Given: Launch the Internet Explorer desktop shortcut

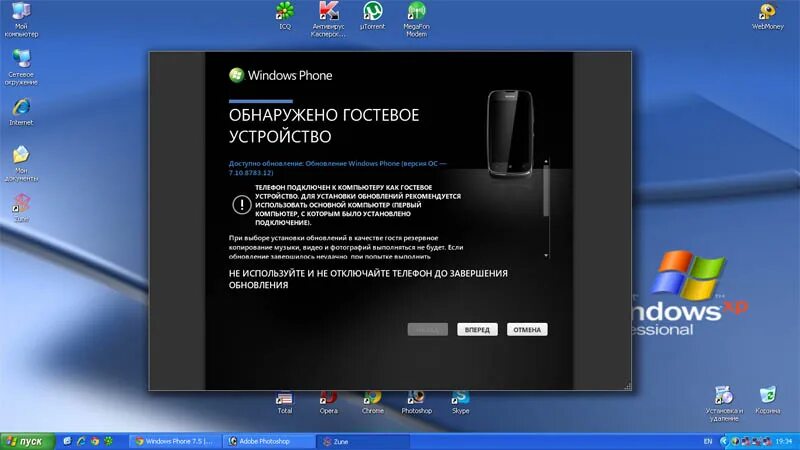Looking at the screenshot, I should [x=21, y=112].
